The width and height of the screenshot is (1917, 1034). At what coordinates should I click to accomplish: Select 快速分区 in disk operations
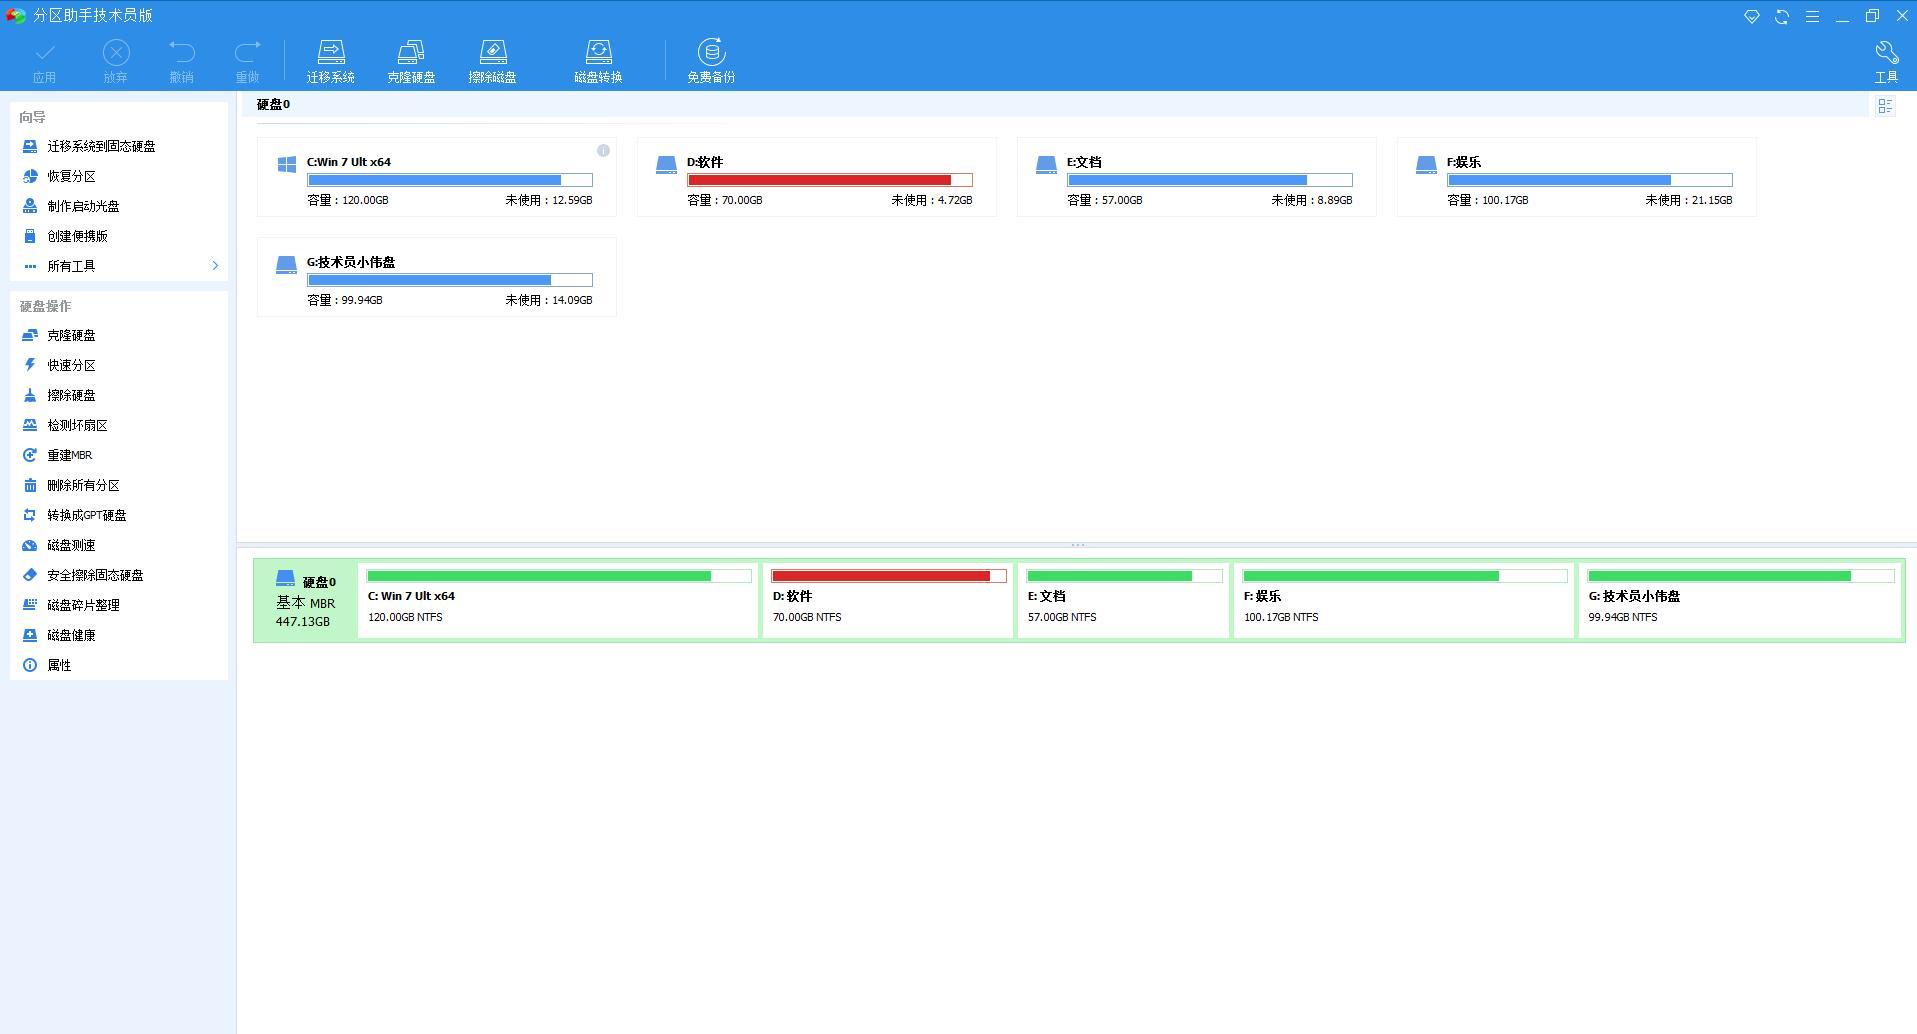click(71, 366)
